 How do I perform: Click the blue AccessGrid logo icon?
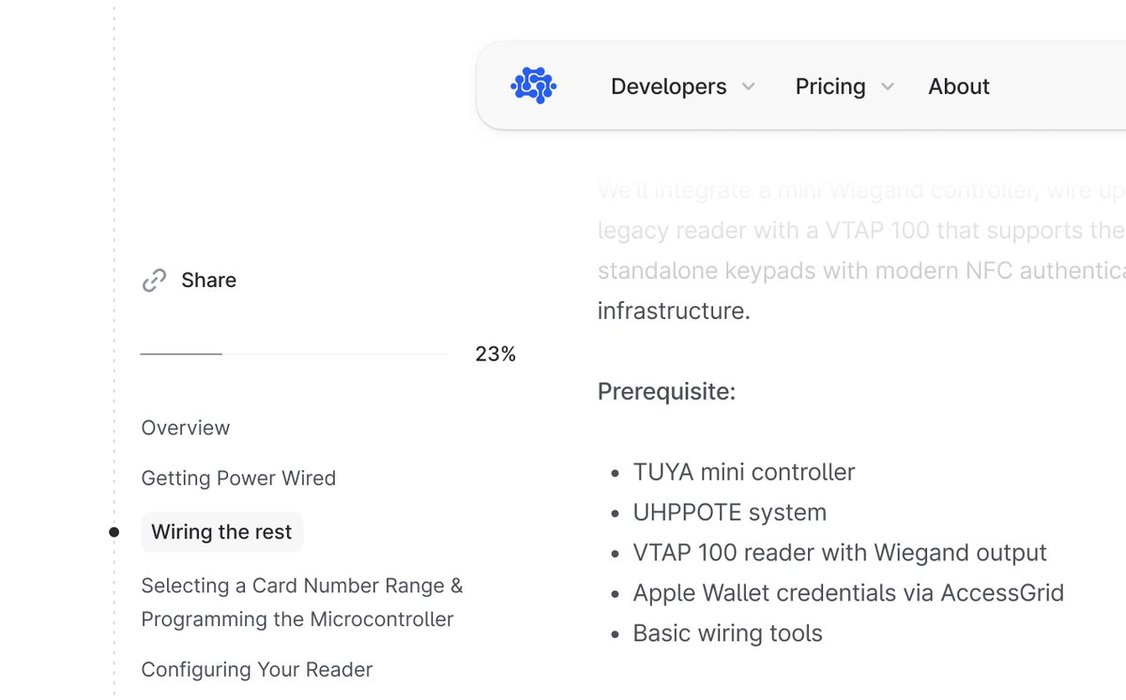coord(533,86)
